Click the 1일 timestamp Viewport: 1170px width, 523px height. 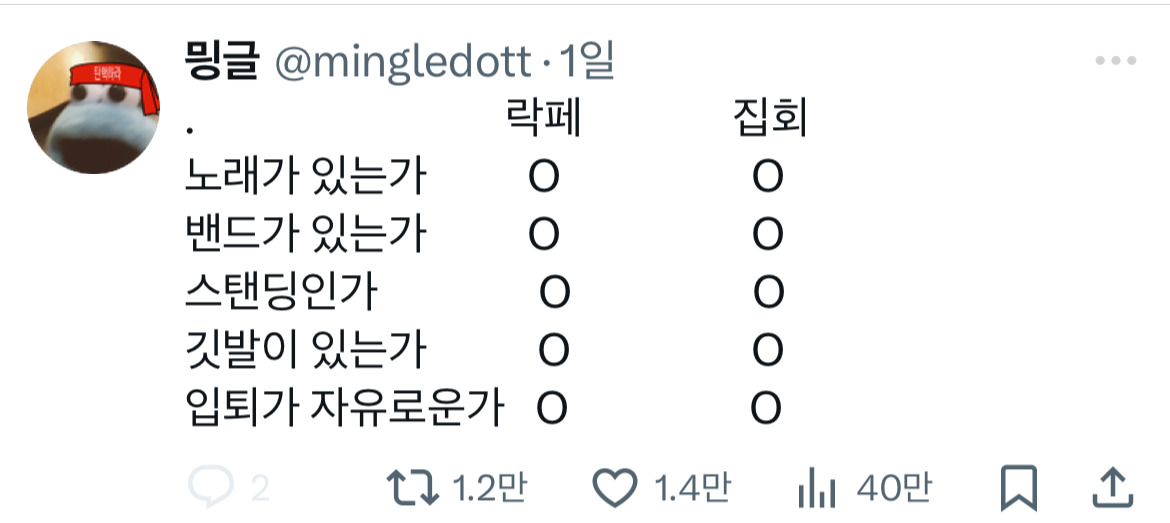[x=587, y=63]
